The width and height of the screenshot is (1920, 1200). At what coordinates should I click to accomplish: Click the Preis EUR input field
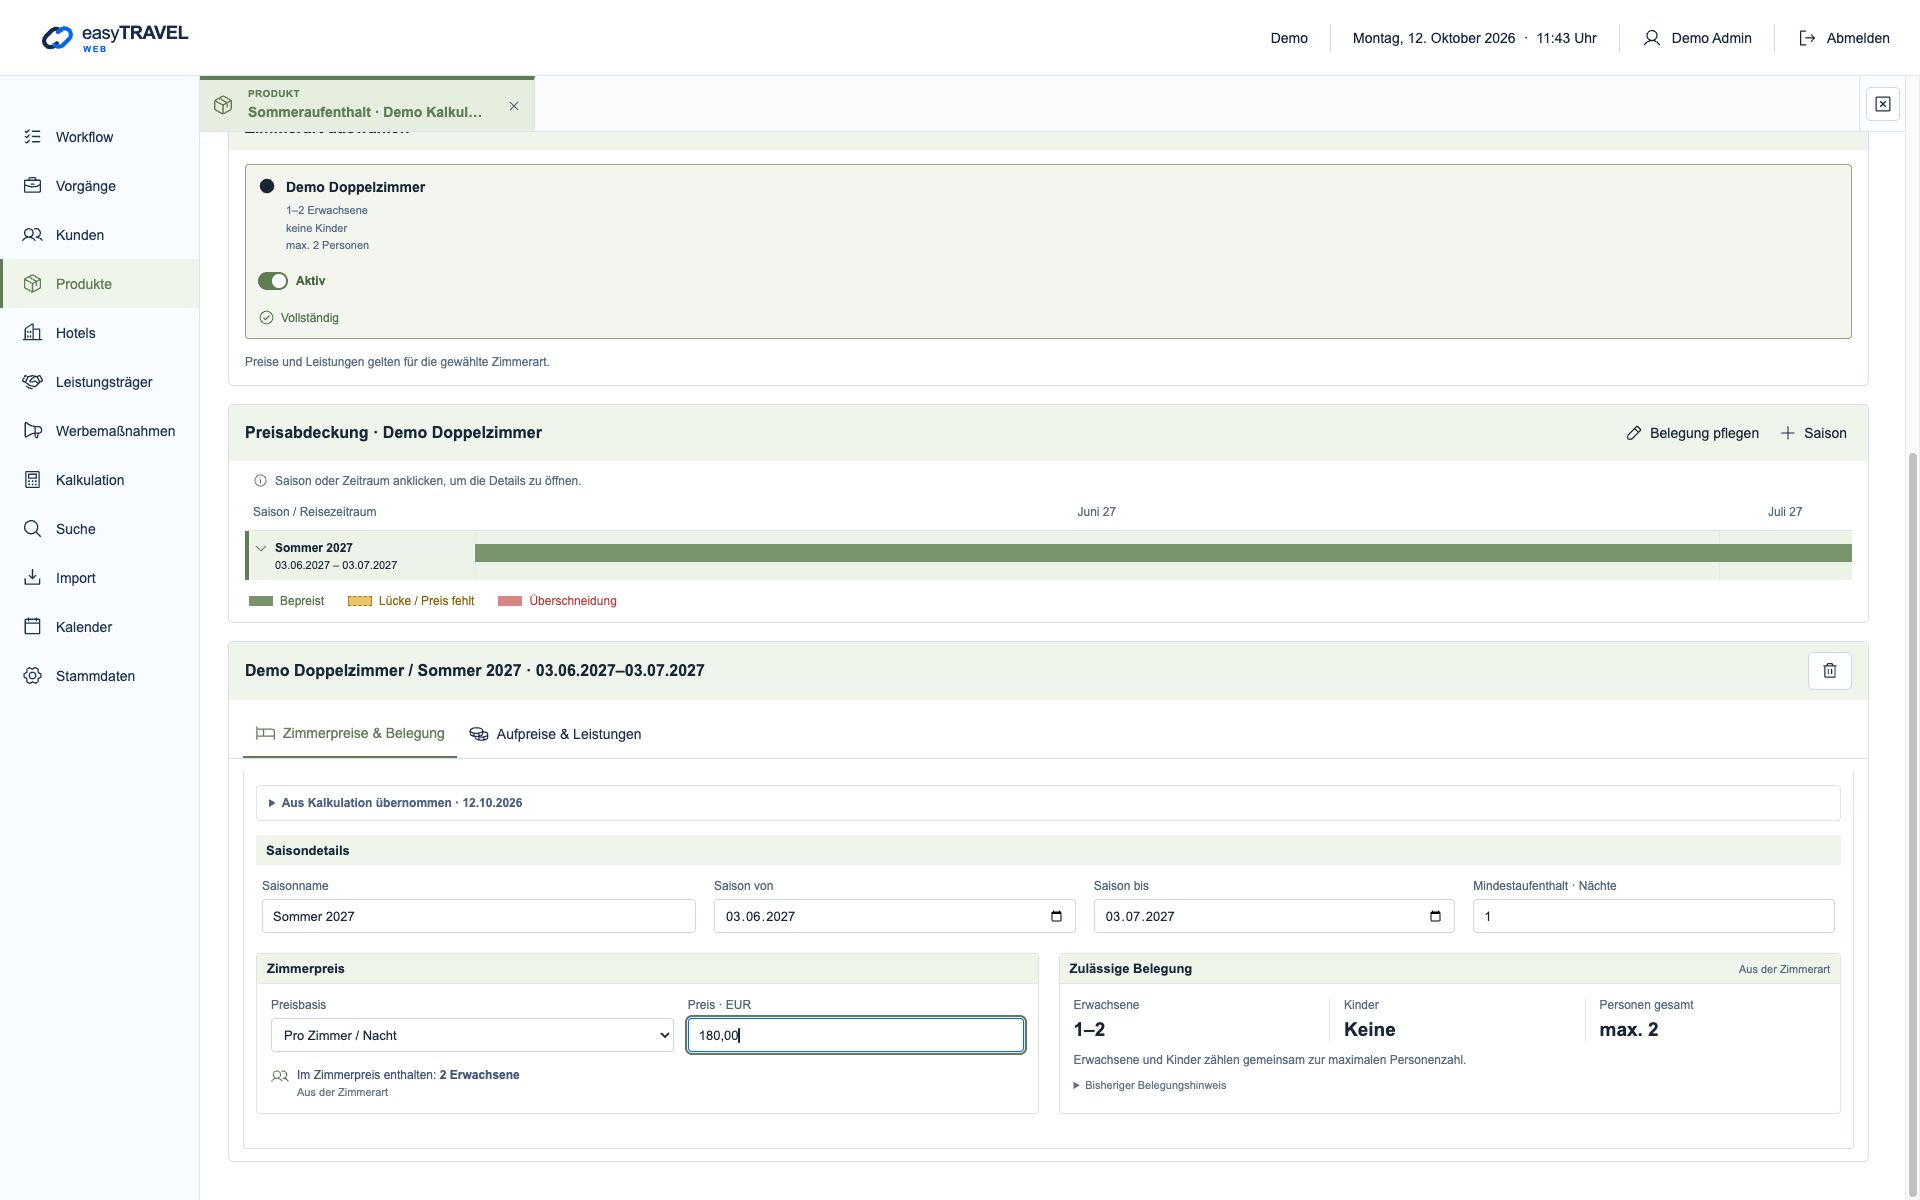(x=856, y=1035)
